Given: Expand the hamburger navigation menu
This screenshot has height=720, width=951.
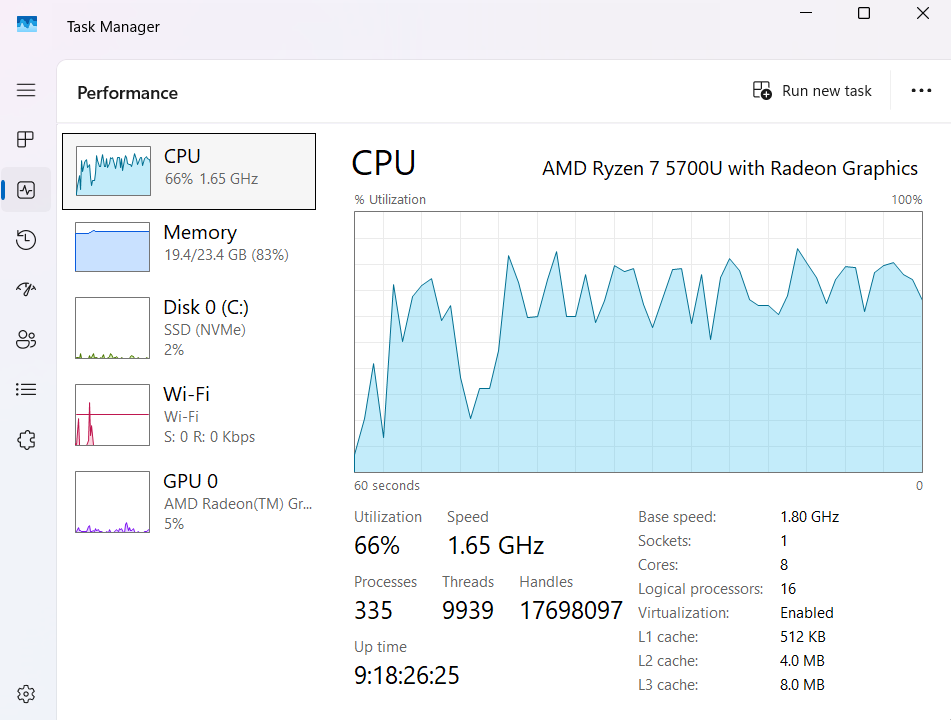Looking at the screenshot, I should (26, 90).
